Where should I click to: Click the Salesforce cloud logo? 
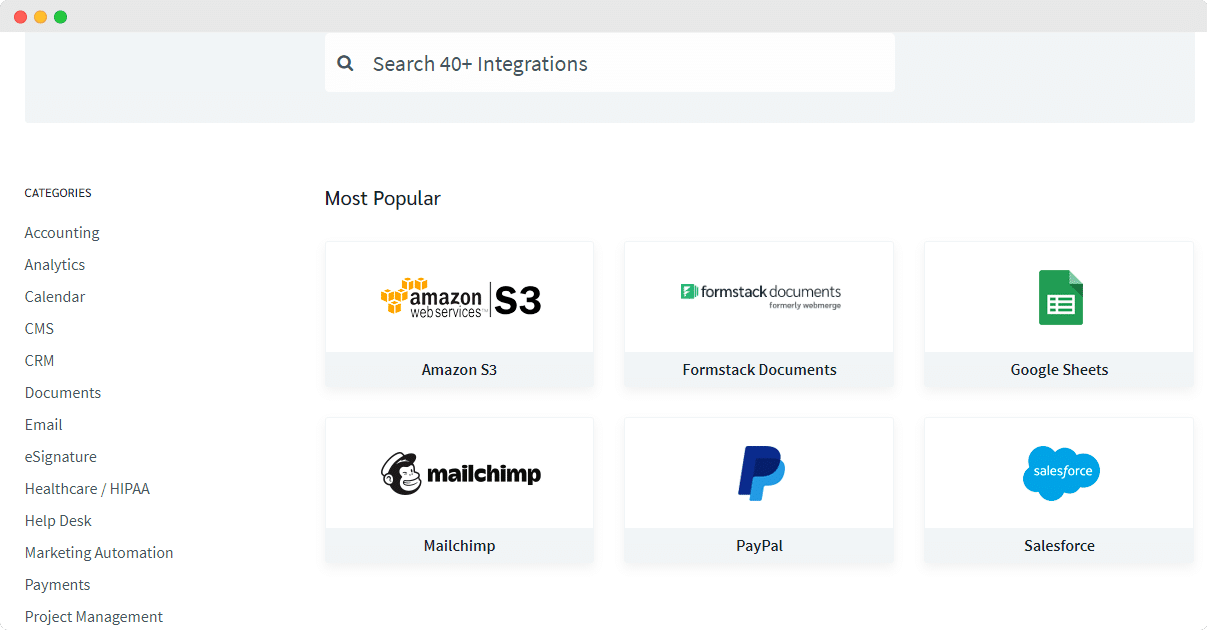[x=1059, y=472]
